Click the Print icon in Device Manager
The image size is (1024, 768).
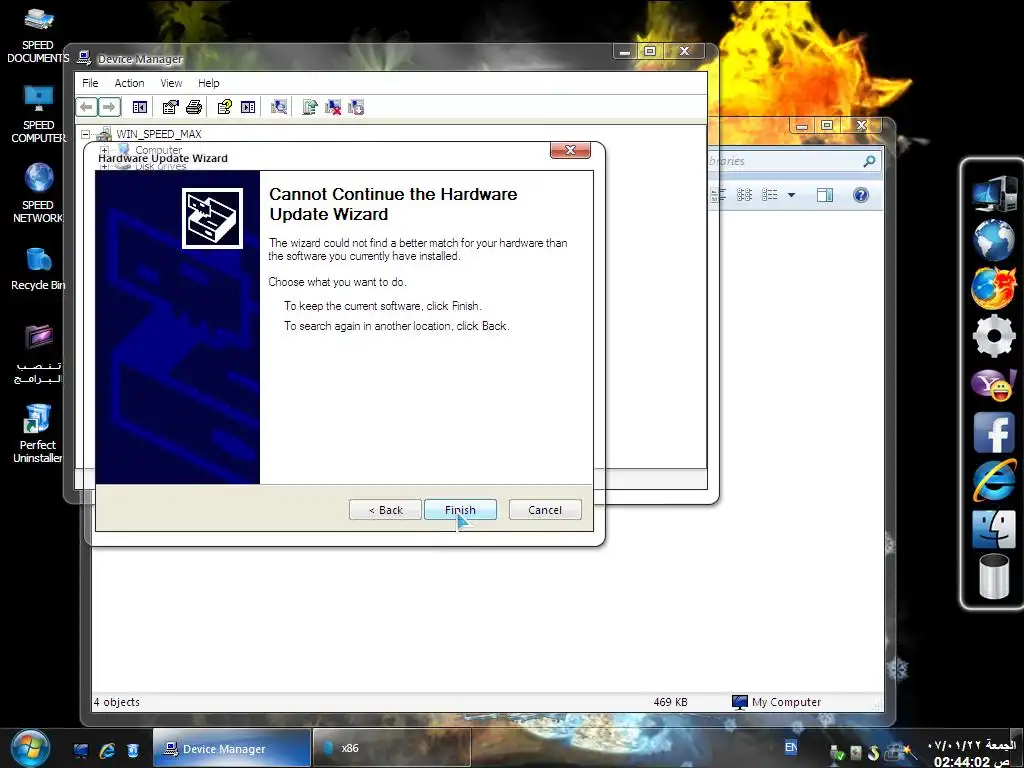194,107
